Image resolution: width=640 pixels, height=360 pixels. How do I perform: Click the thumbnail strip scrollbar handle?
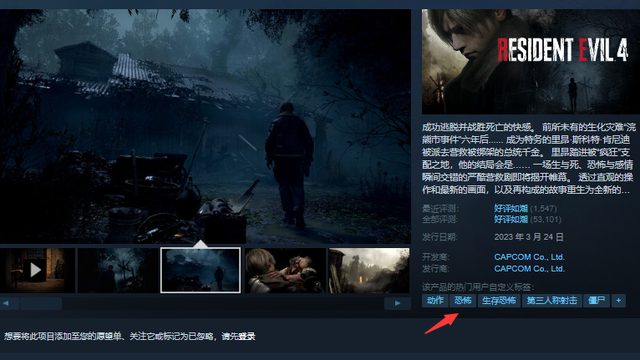41,303
